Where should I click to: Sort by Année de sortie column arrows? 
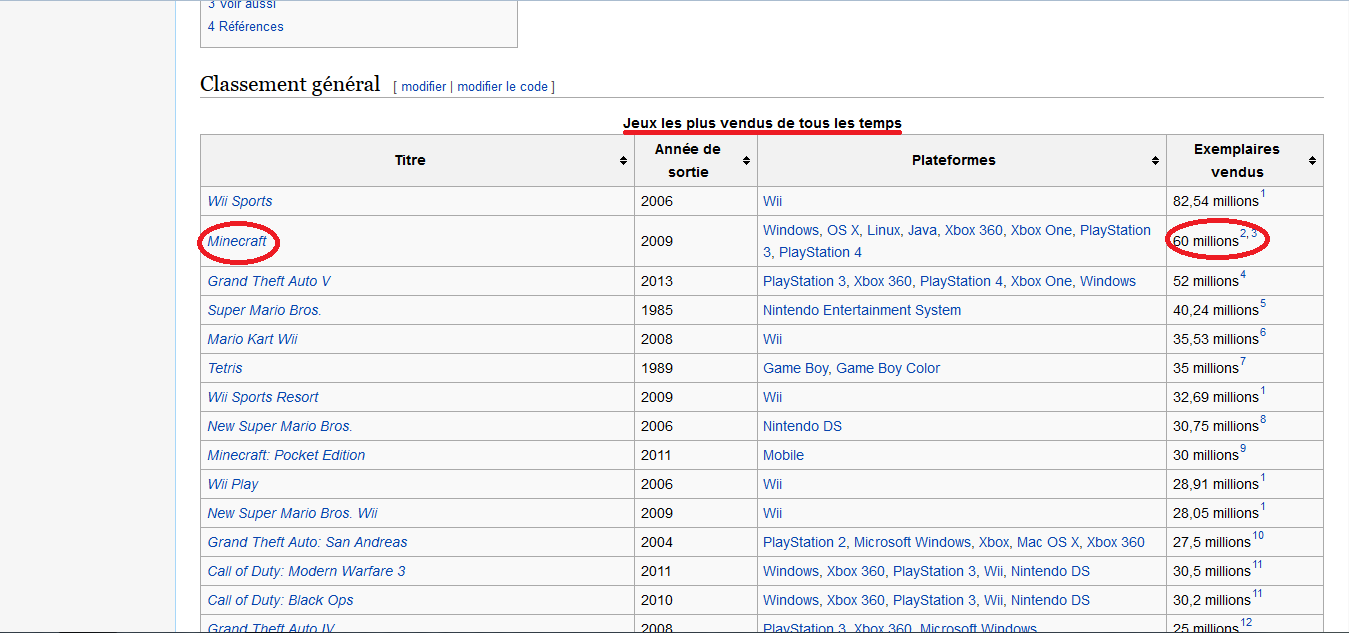746,161
